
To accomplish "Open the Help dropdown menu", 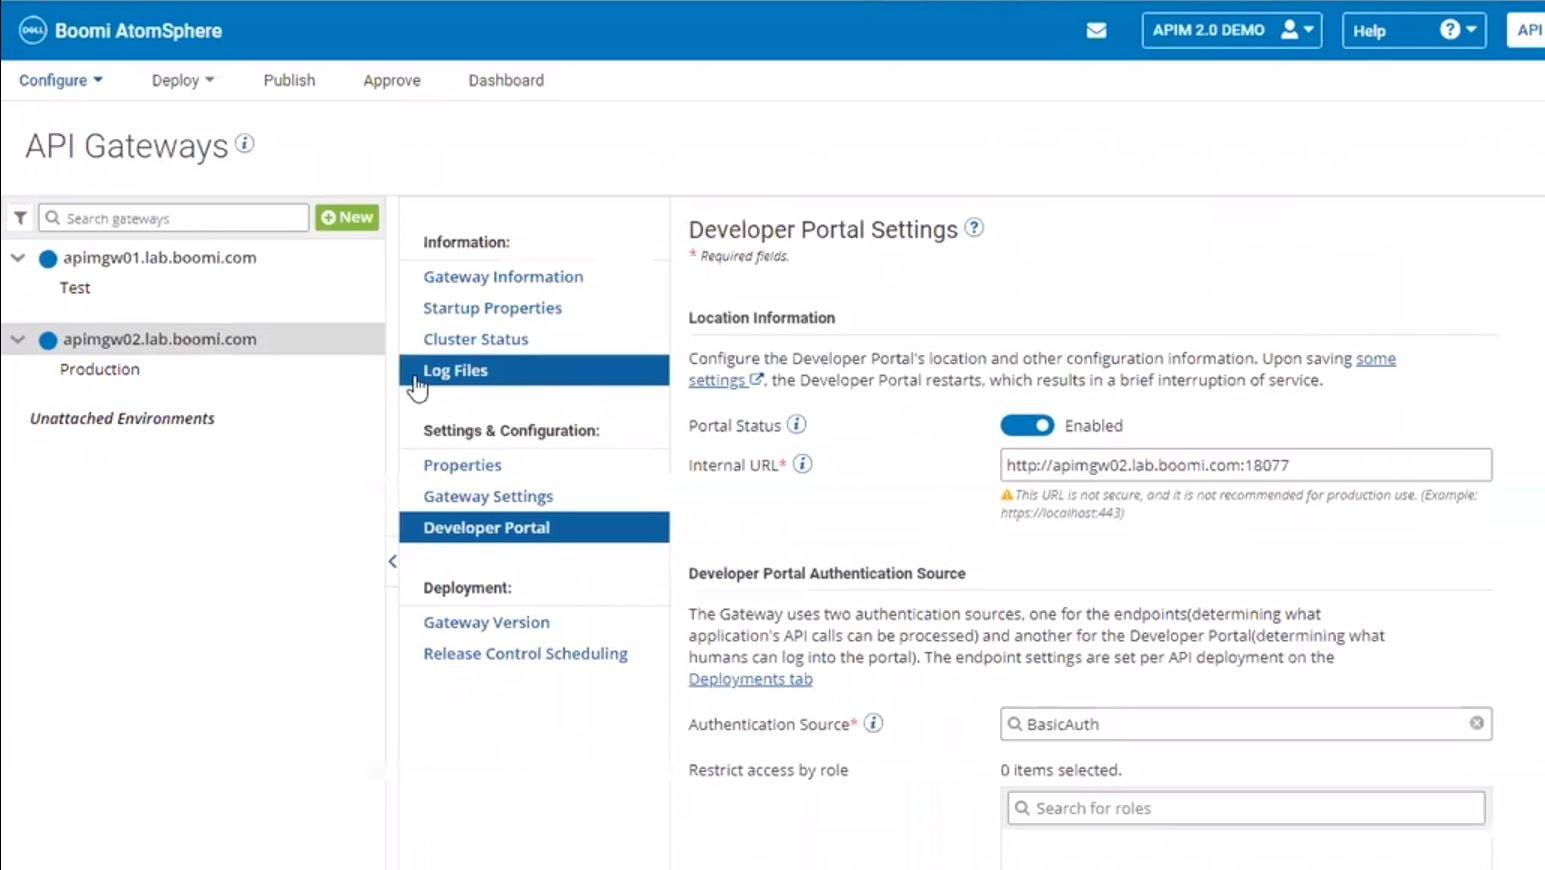I will point(1414,30).
